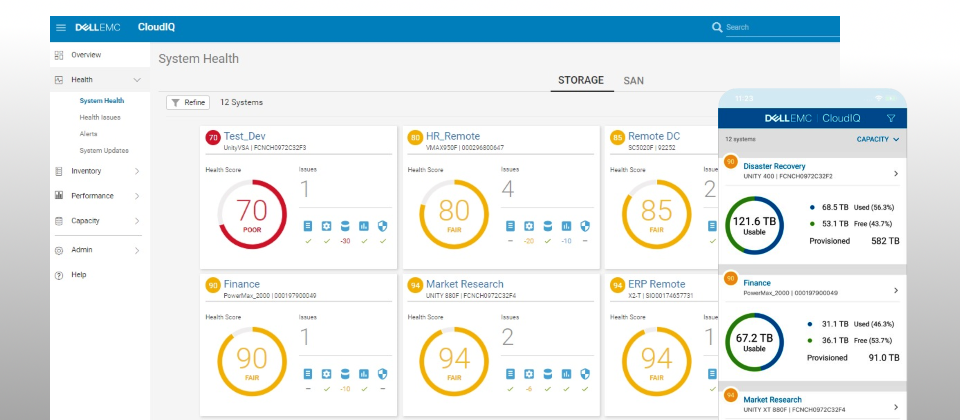Expand the Performance sidebar section
This screenshot has width=960, height=420.
click(x=137, y=196)
